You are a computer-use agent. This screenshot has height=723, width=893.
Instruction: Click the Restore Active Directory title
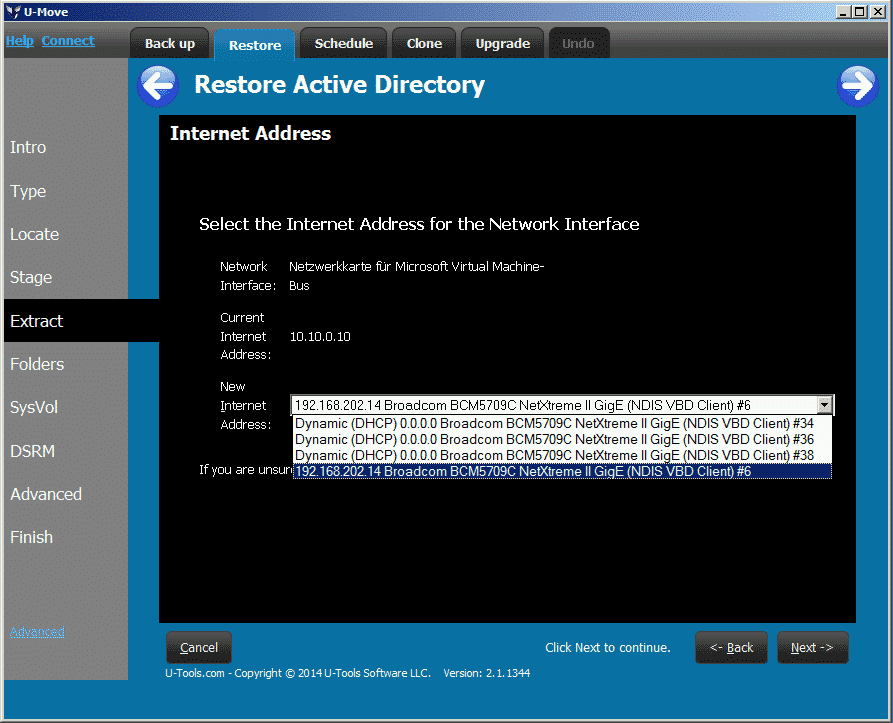click(x=339, y=84)
